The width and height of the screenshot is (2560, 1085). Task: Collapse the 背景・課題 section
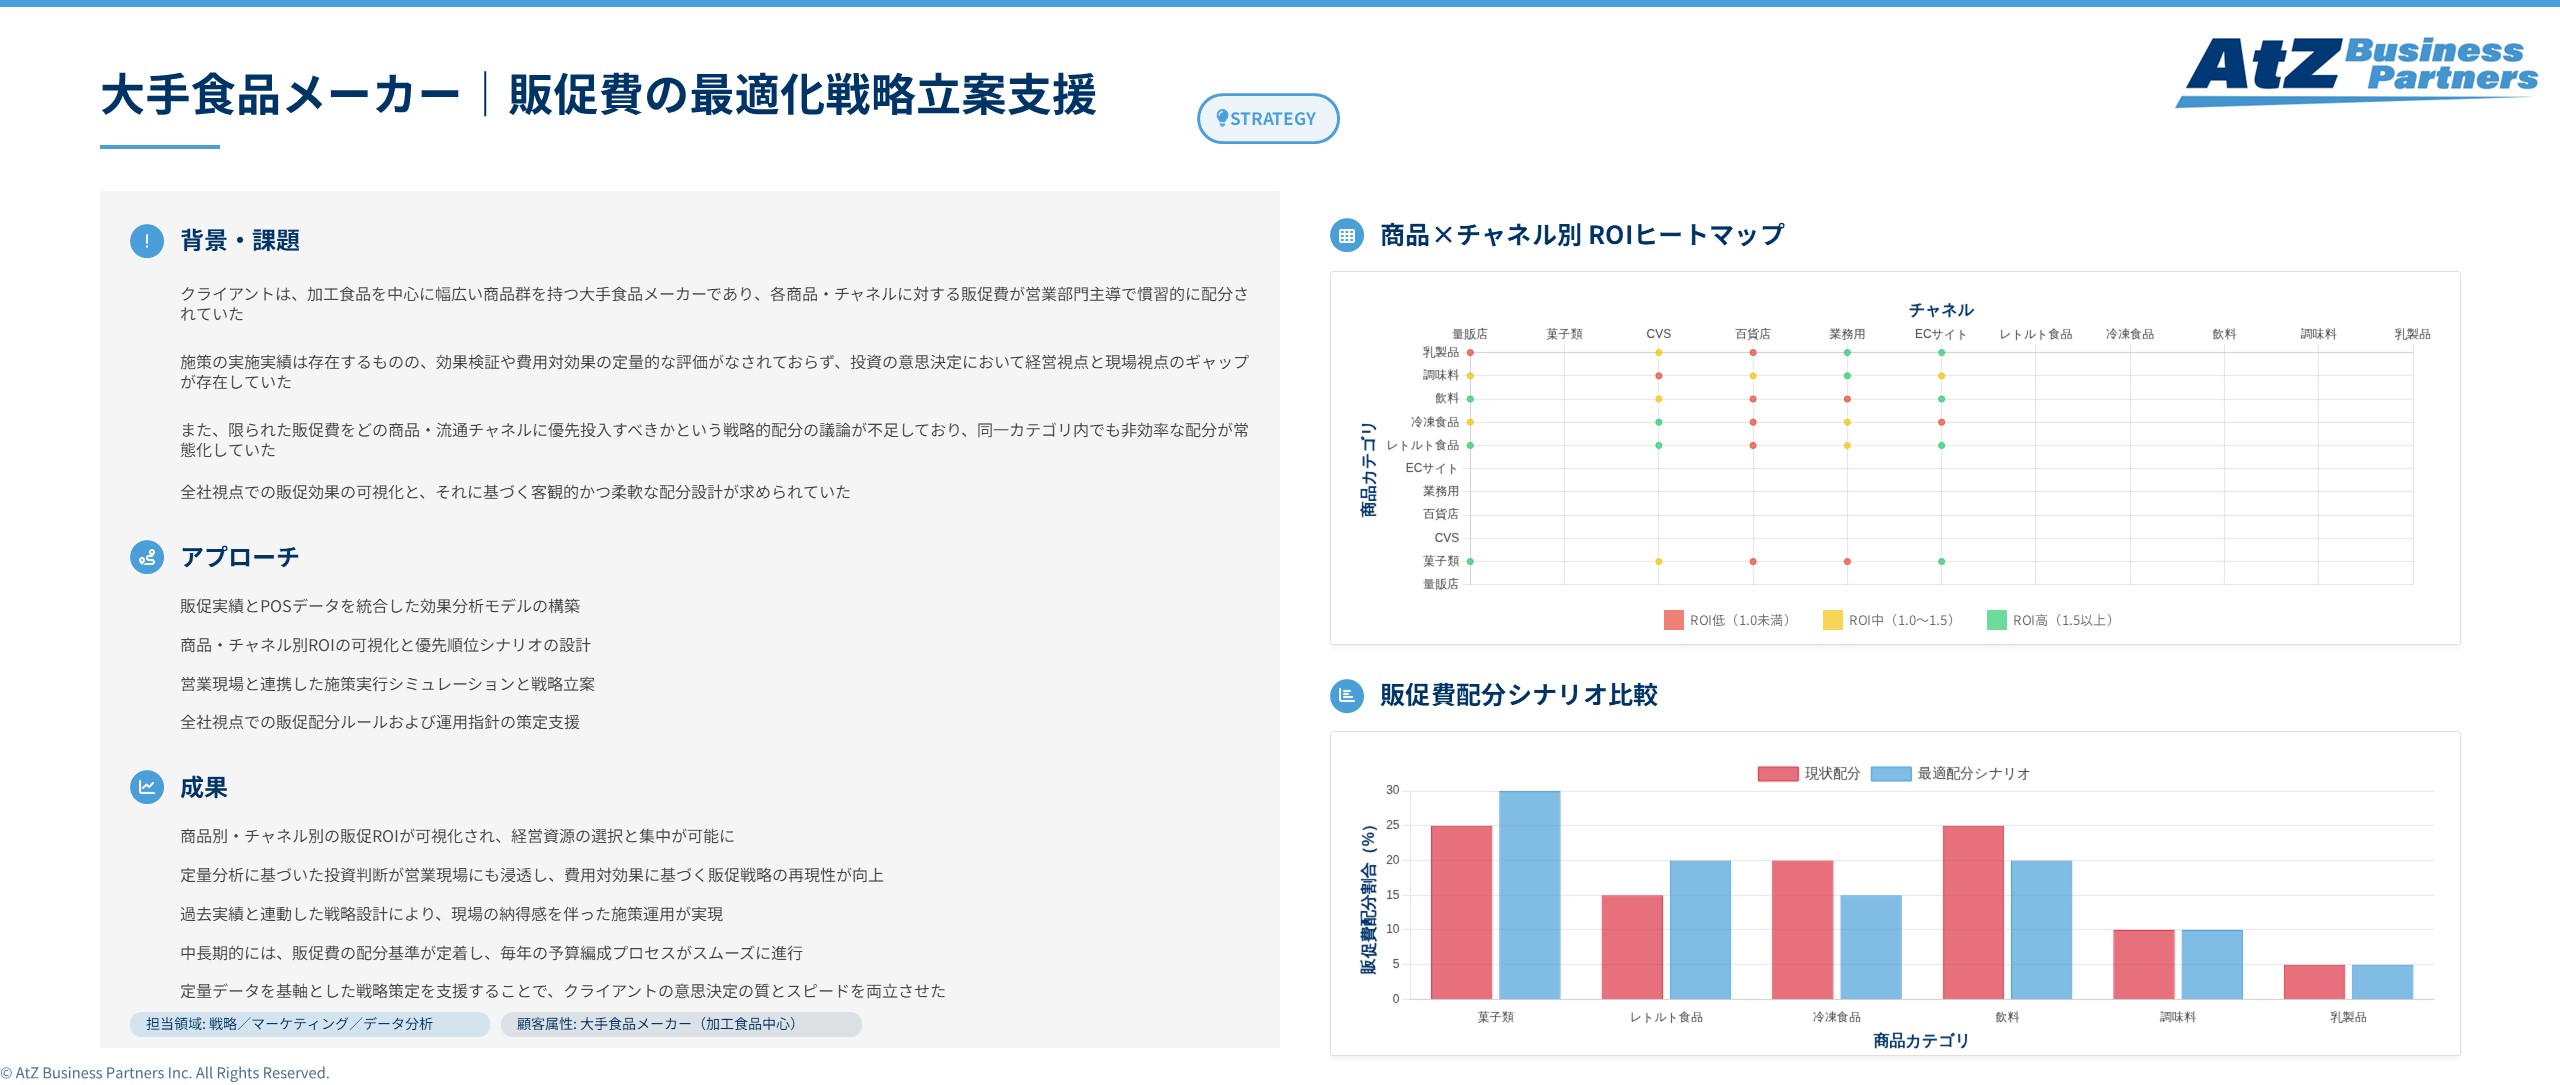(242, 241)
